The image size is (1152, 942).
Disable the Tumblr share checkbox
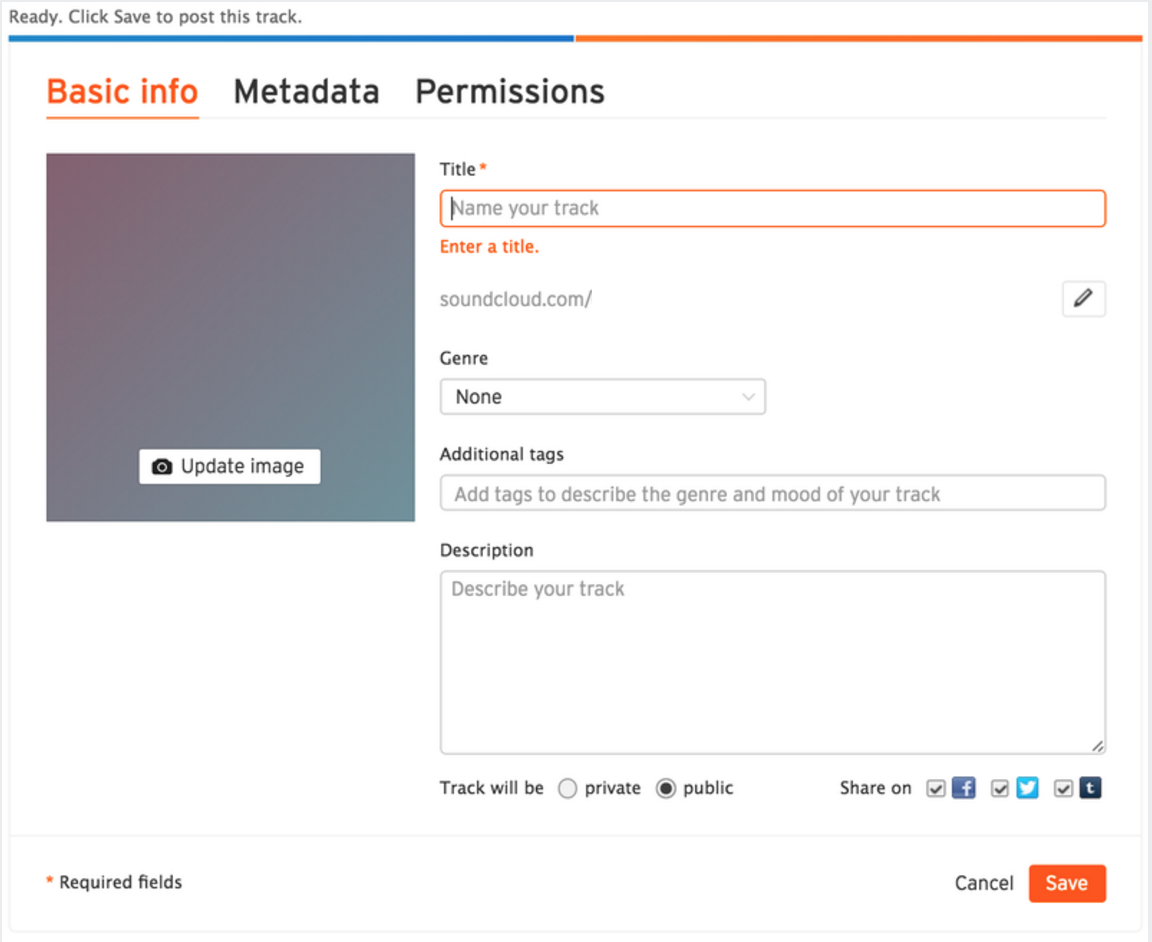1064,789
